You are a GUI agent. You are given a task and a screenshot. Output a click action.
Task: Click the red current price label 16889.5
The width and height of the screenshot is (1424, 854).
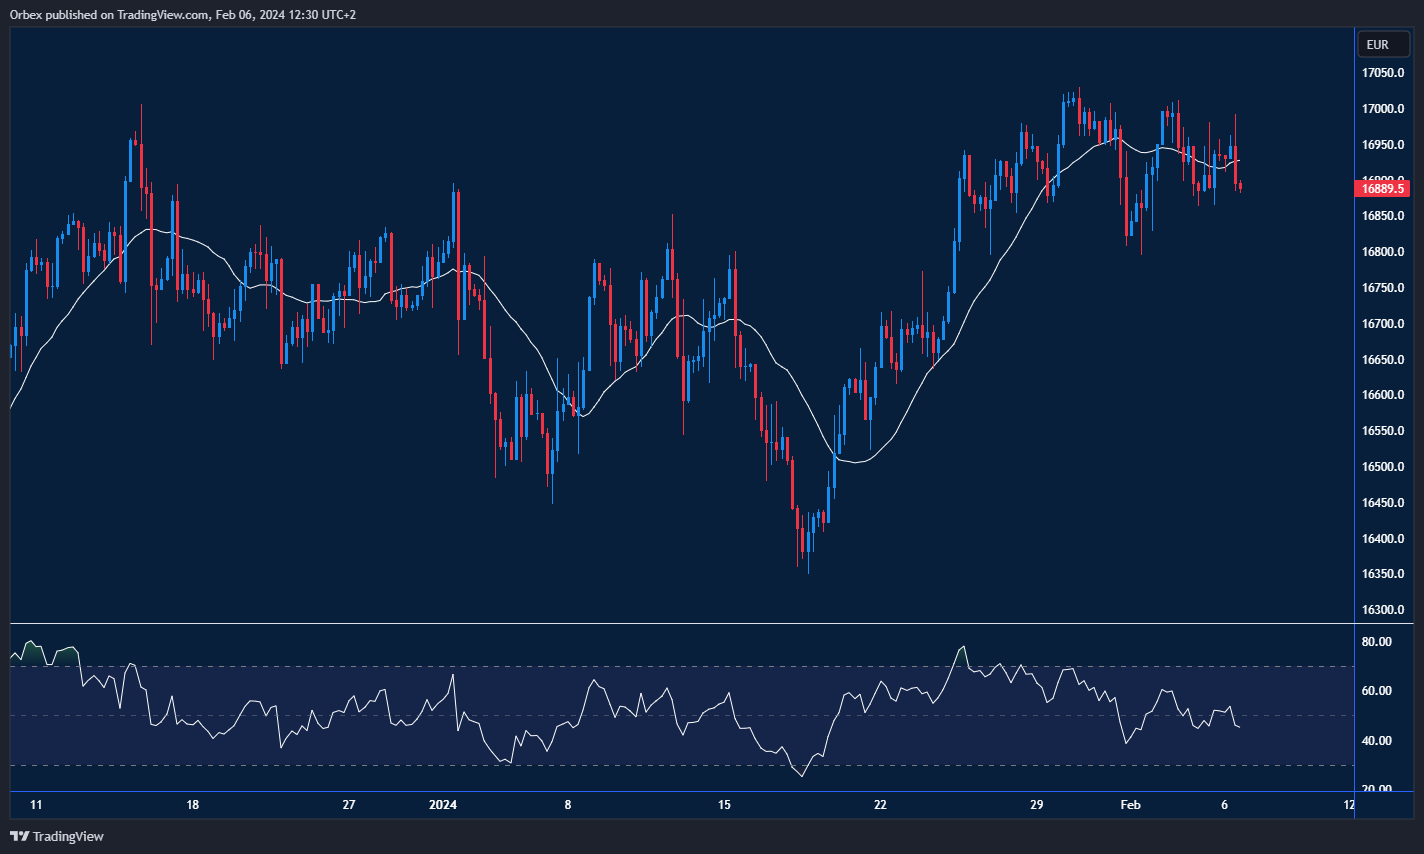1383,188
